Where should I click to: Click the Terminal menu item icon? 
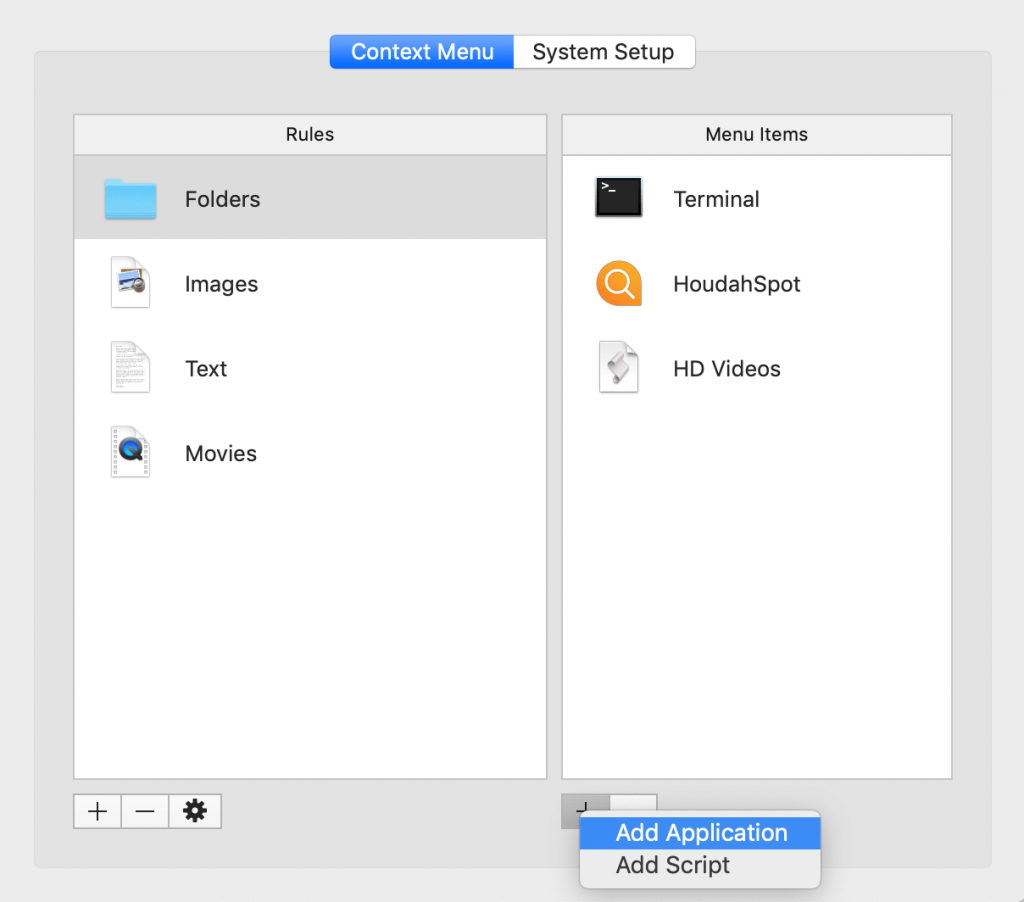[618, 197]
